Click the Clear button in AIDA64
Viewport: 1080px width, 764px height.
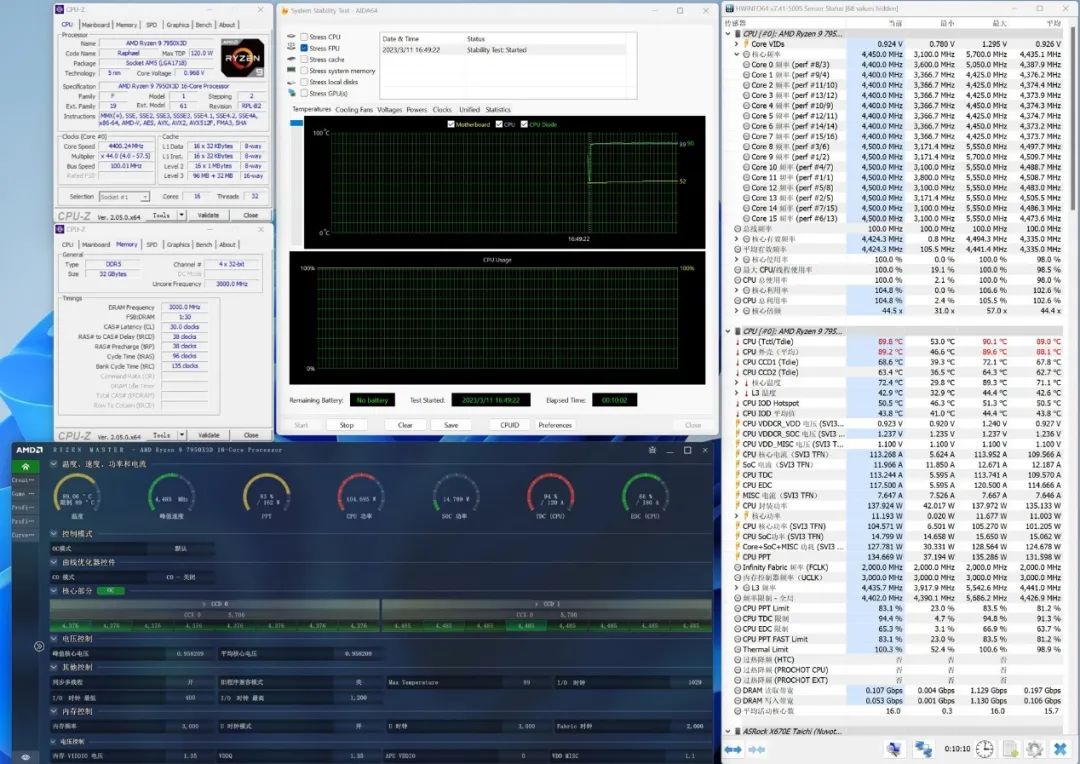click(405, 425)
